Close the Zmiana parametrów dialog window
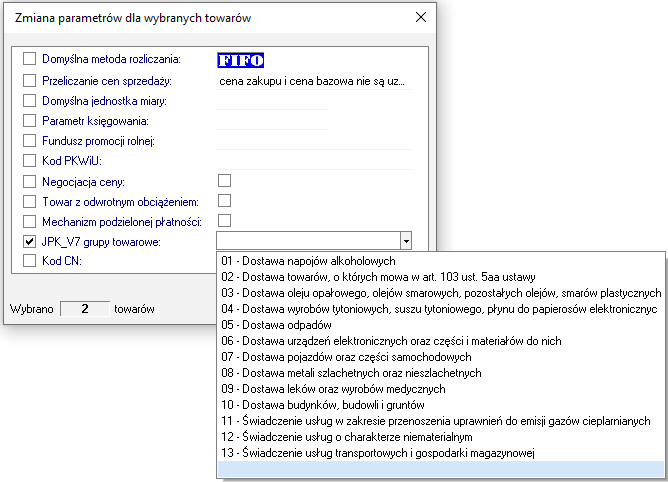Screen dimensions: 668x482 pos(422,17)
